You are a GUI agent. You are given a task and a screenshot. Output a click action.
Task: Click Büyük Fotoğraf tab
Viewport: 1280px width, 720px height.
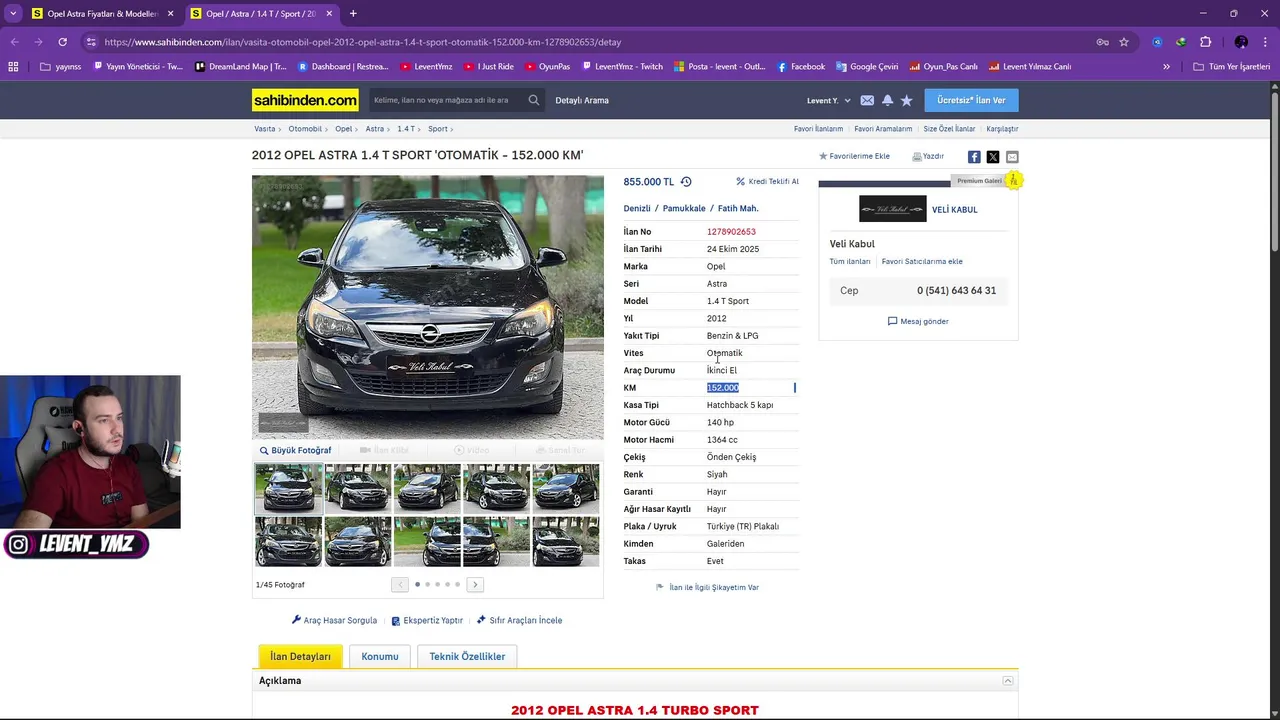[x=296, y=450]
